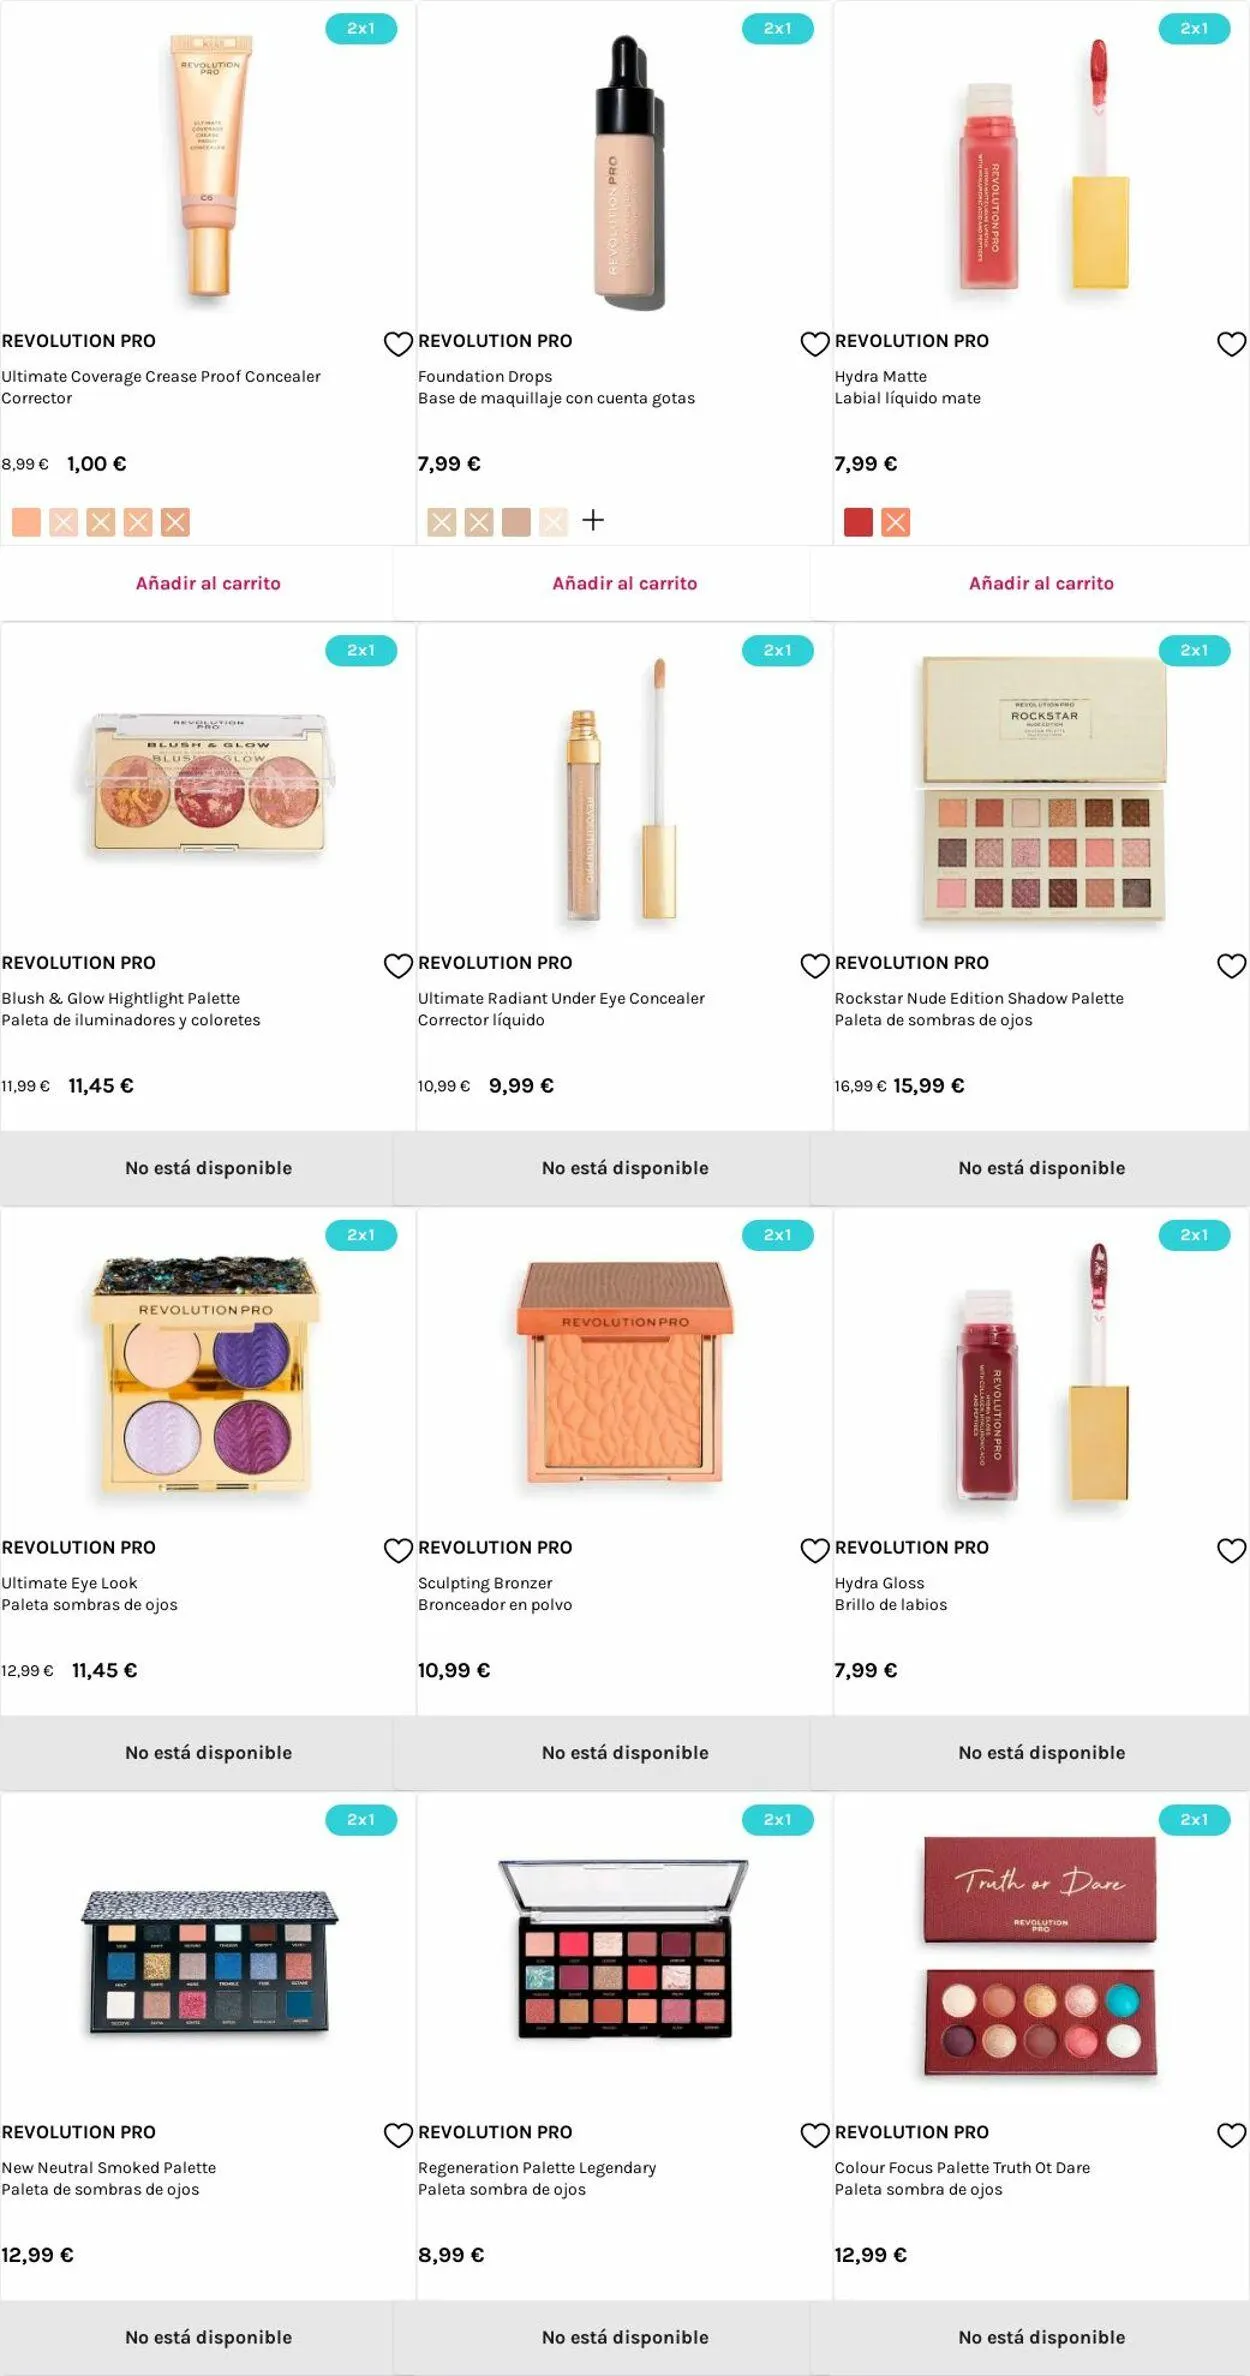Image resolution: width=1250 pixels, height=2376 pixels.
Task: Open Regeneration Palette Legendary product link
Action: coord(537,2168)
